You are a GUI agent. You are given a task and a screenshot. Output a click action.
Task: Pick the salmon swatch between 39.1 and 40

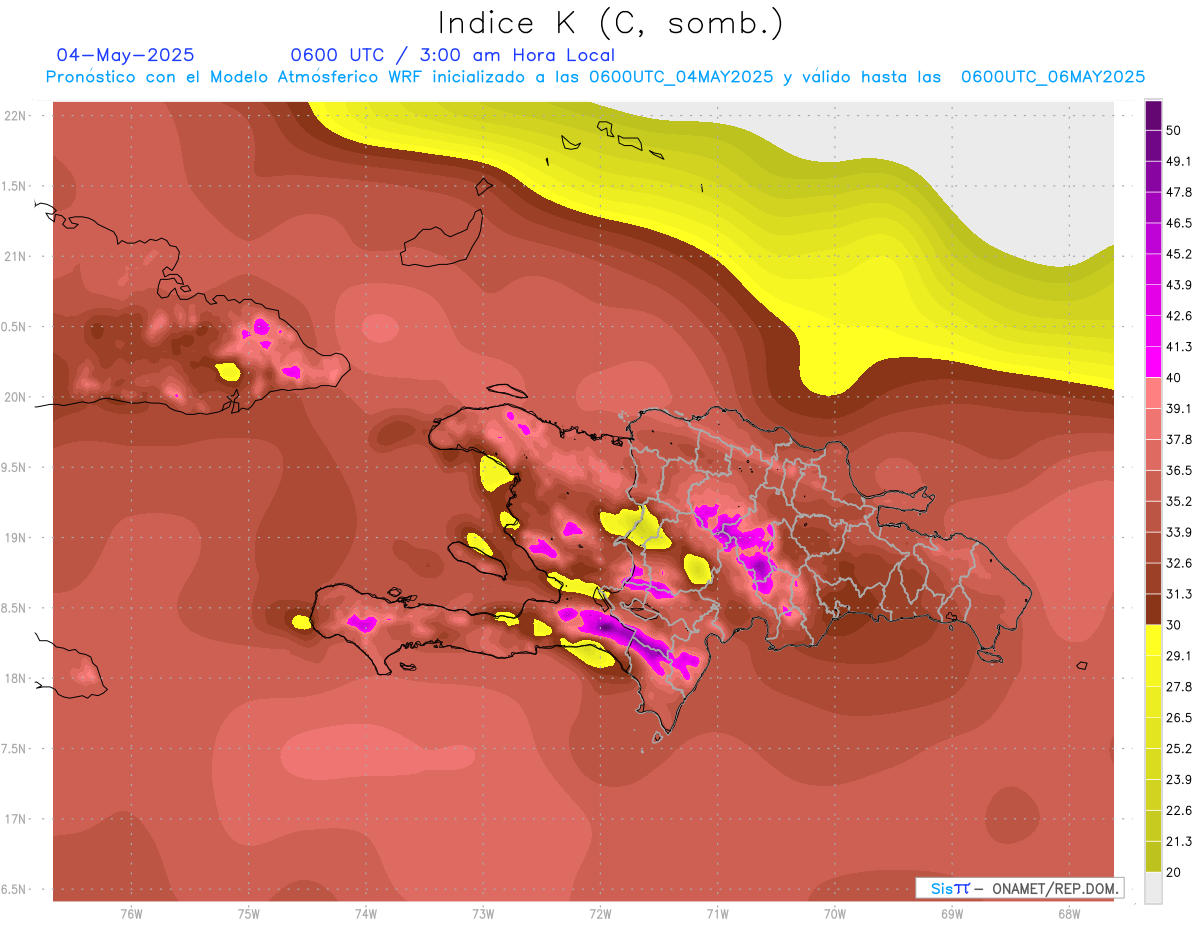(1153, 393)
